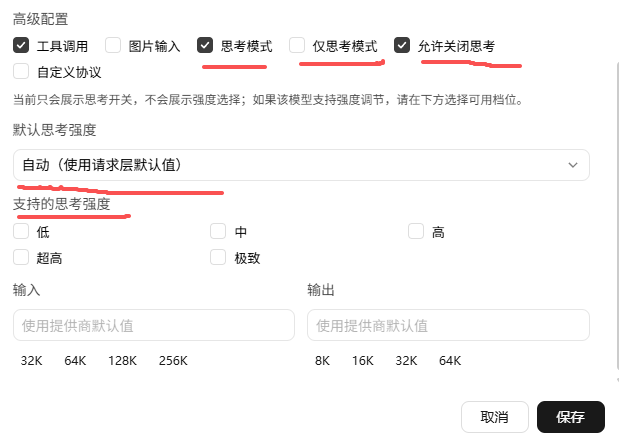Click the dropdown chevron arrow icon
Viewport: 619px width, 446px height.
[x=573, y=165]
